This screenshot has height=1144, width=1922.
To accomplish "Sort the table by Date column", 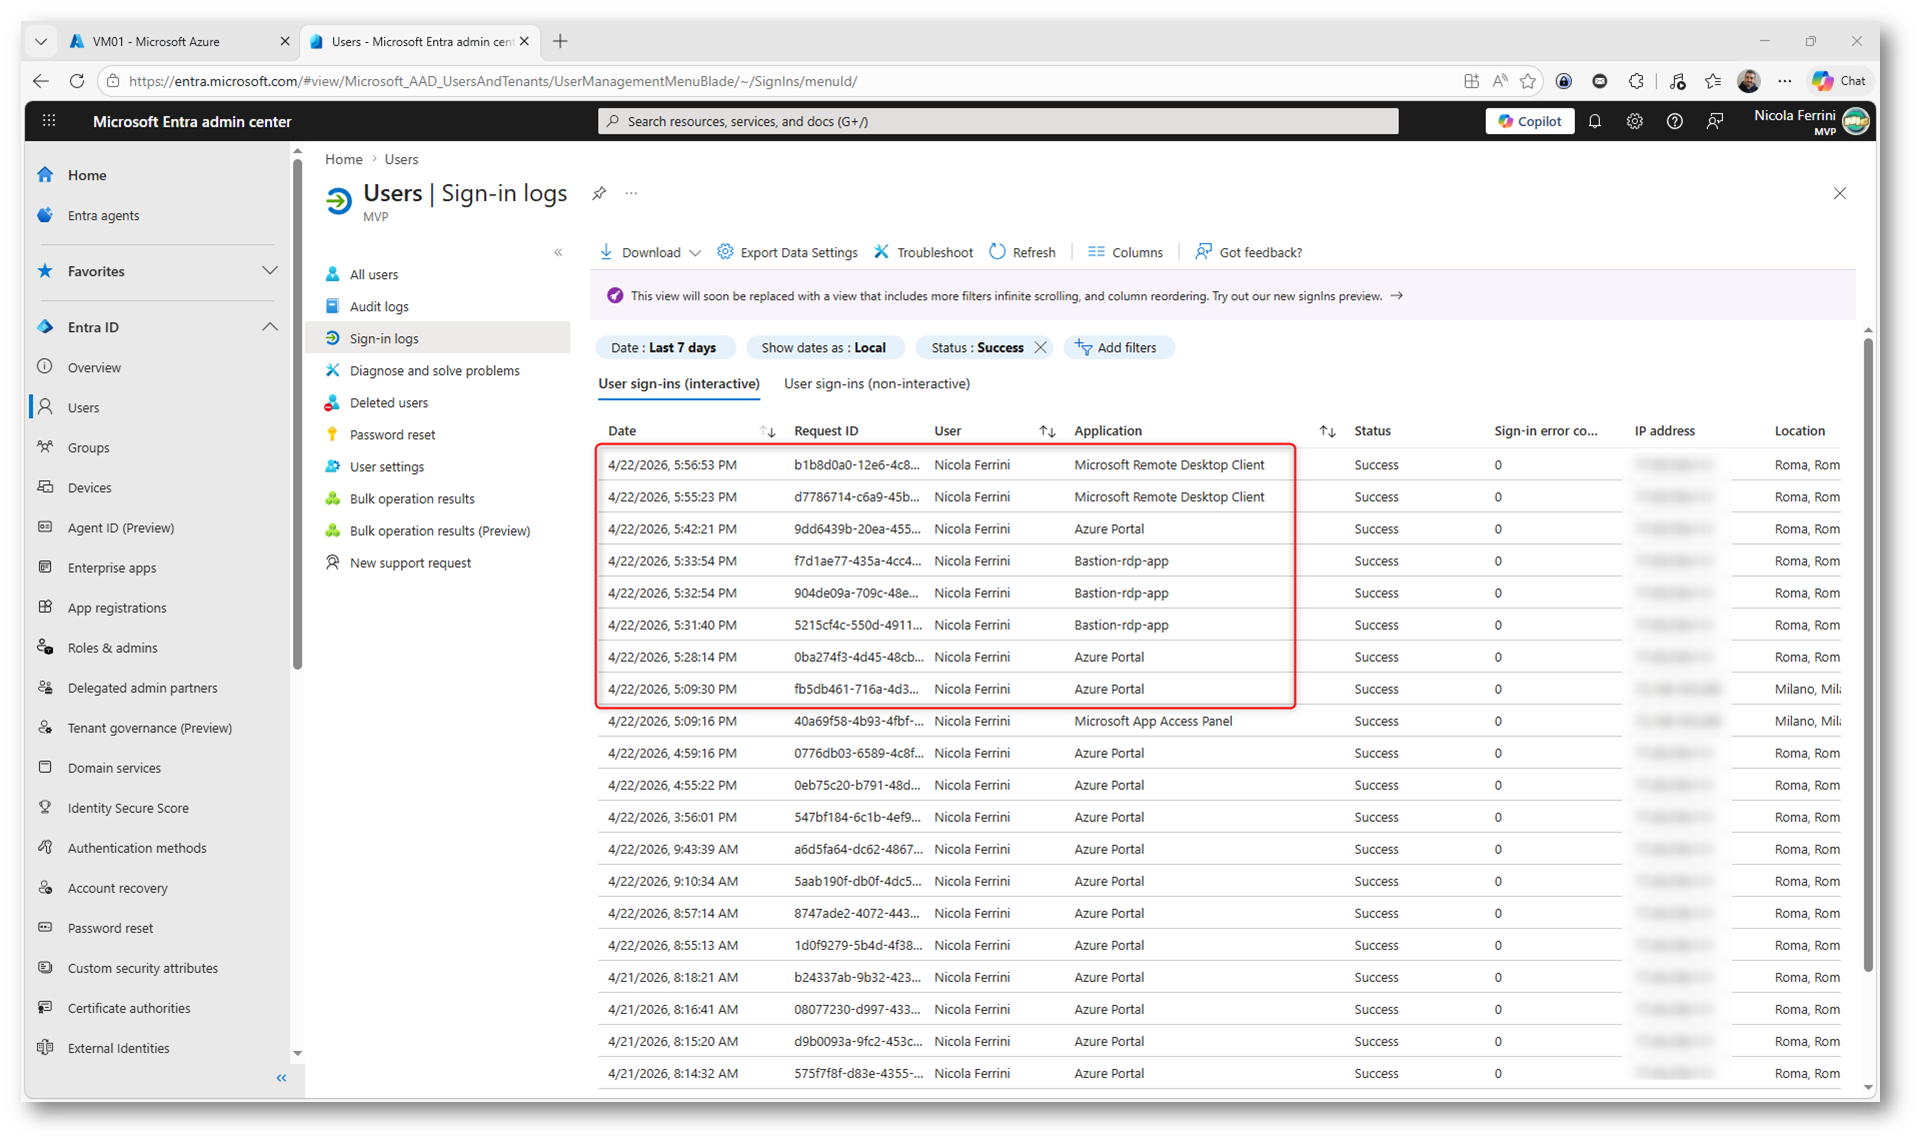I will click(x=767, y=431).
